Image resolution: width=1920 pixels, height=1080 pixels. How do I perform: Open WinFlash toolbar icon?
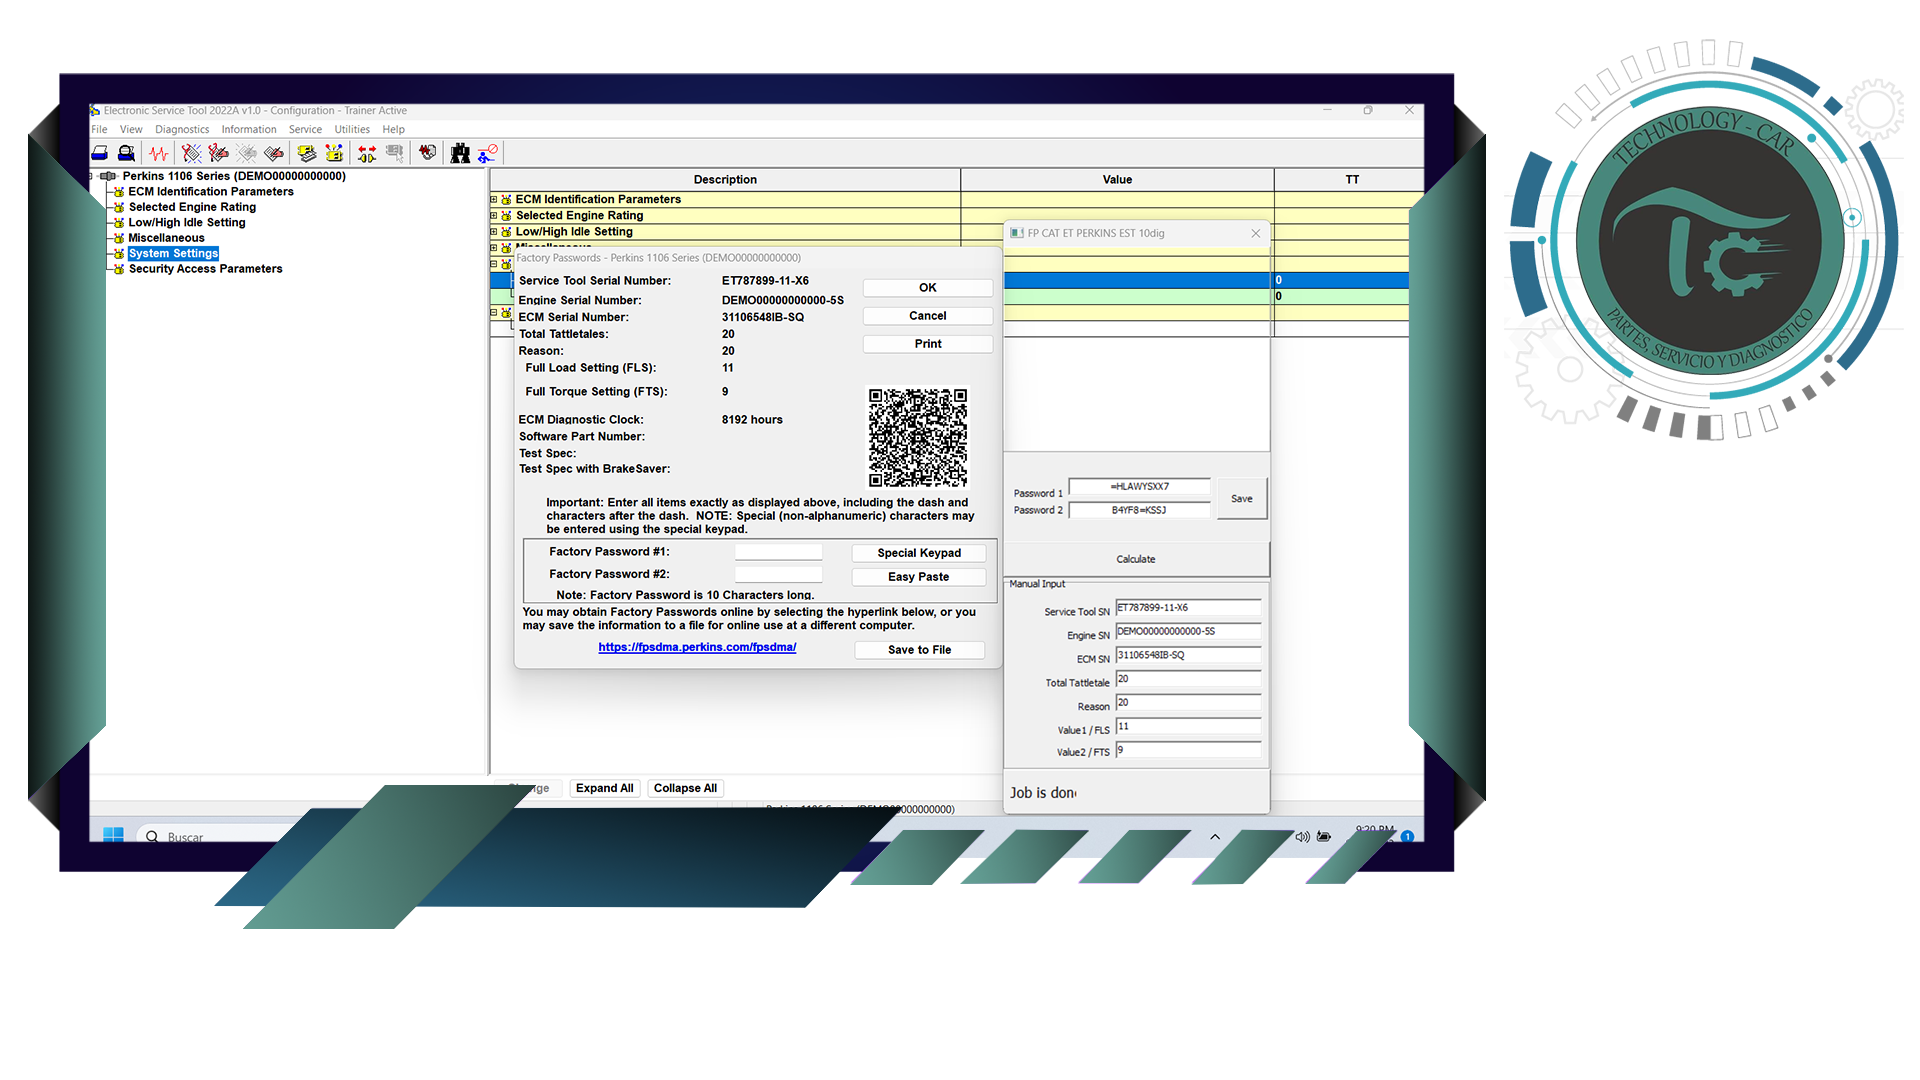tap(428, 153)
